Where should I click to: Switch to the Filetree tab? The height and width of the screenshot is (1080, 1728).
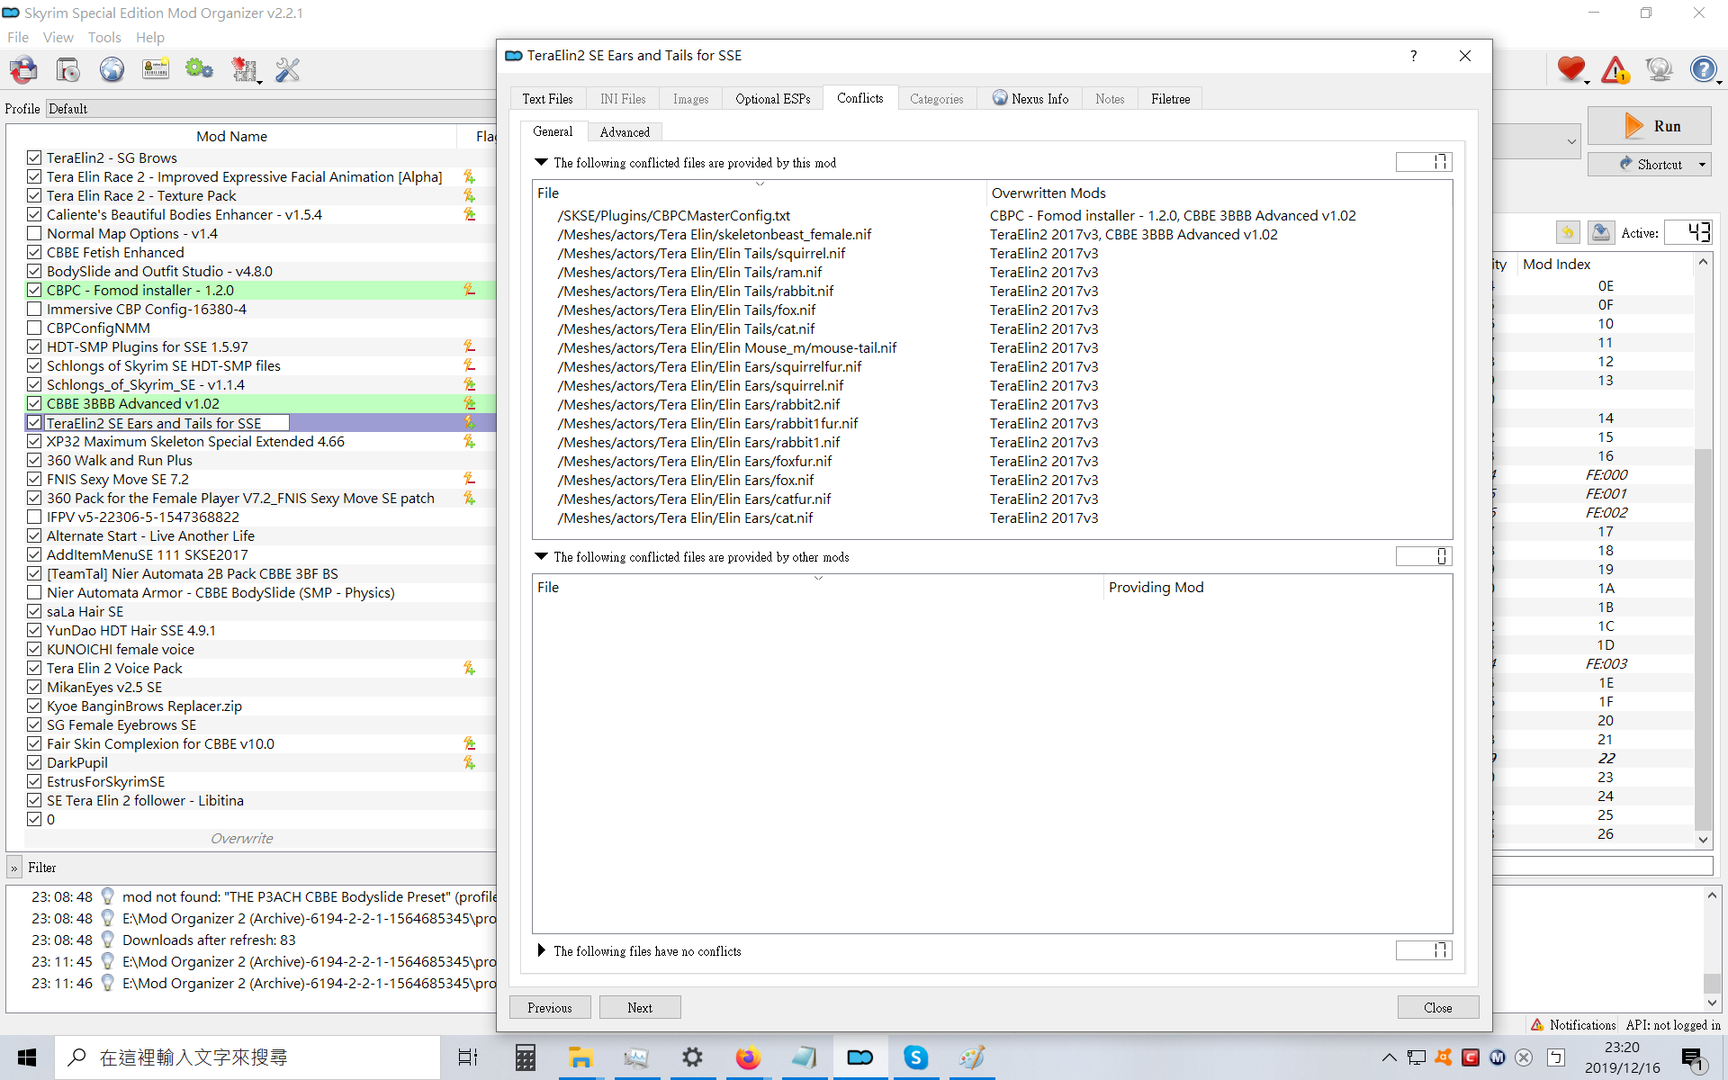(x=1170, y=99)
